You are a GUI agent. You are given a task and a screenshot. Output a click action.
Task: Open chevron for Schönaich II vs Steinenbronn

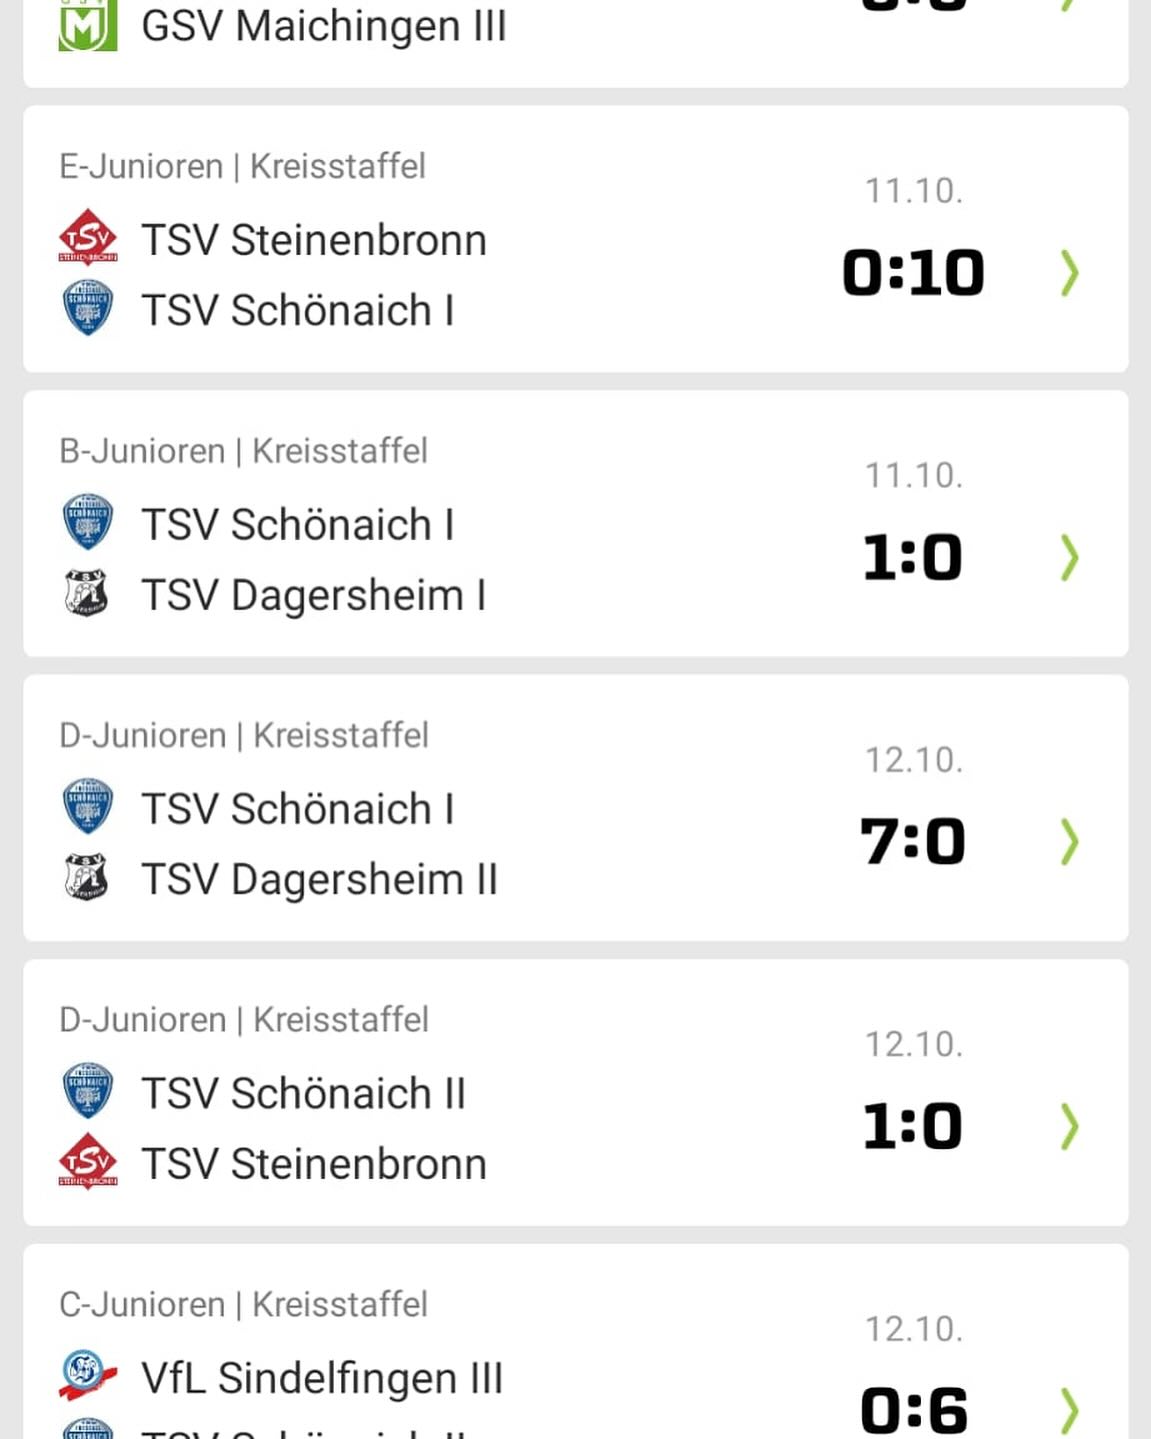coord(1069,1126)
